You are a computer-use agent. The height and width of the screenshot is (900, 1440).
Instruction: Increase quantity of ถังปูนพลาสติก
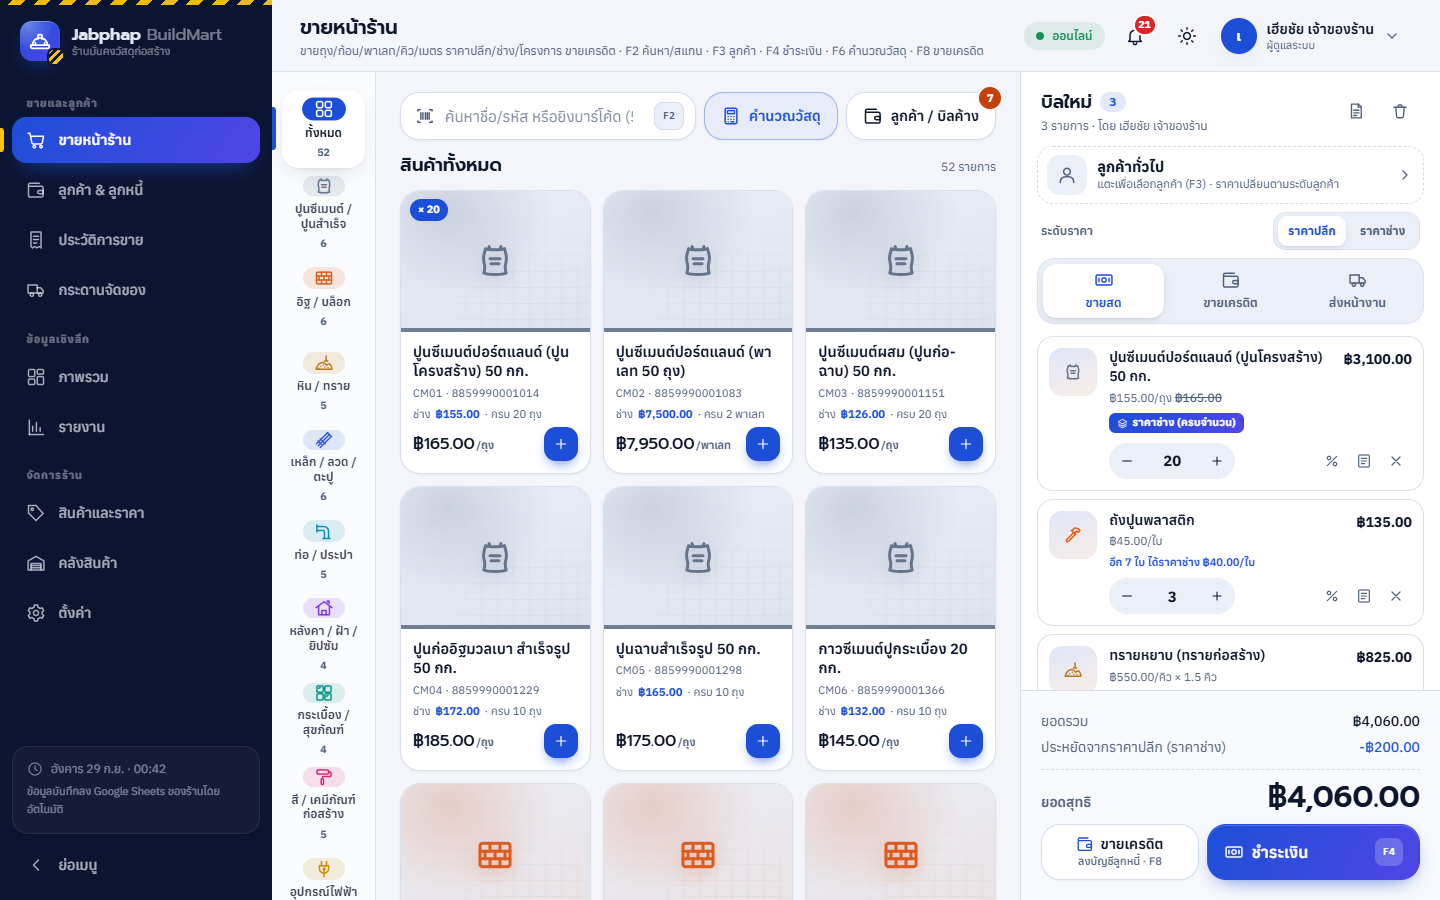(x=1217, y=596)
